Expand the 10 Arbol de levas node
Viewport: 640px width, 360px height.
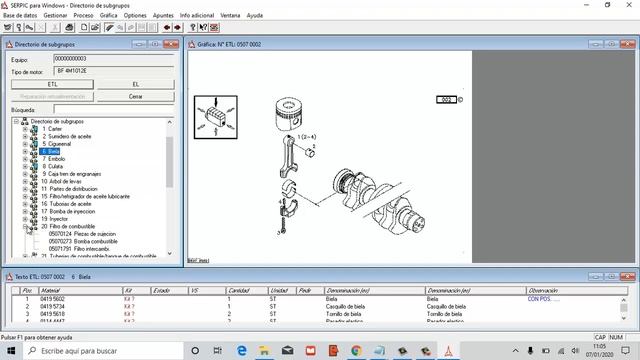[25, 181]
